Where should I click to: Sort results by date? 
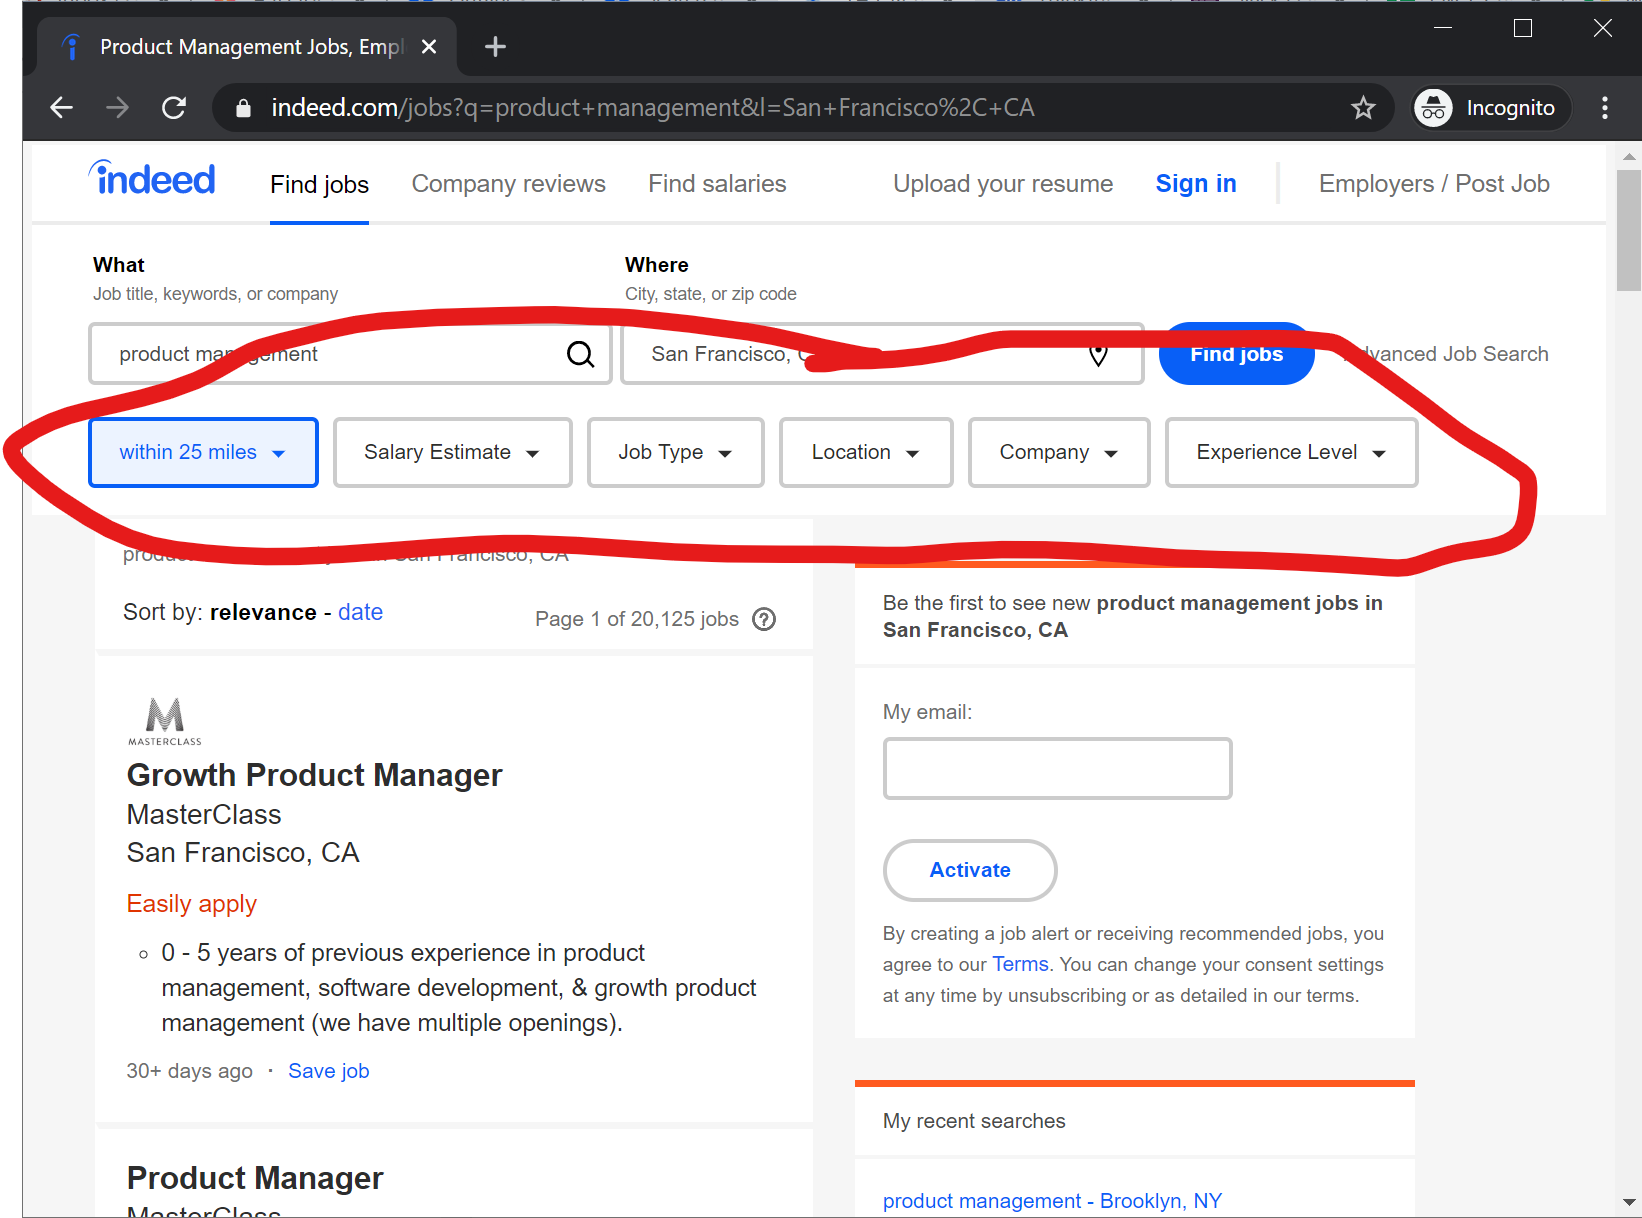click(x=360, y=612)
